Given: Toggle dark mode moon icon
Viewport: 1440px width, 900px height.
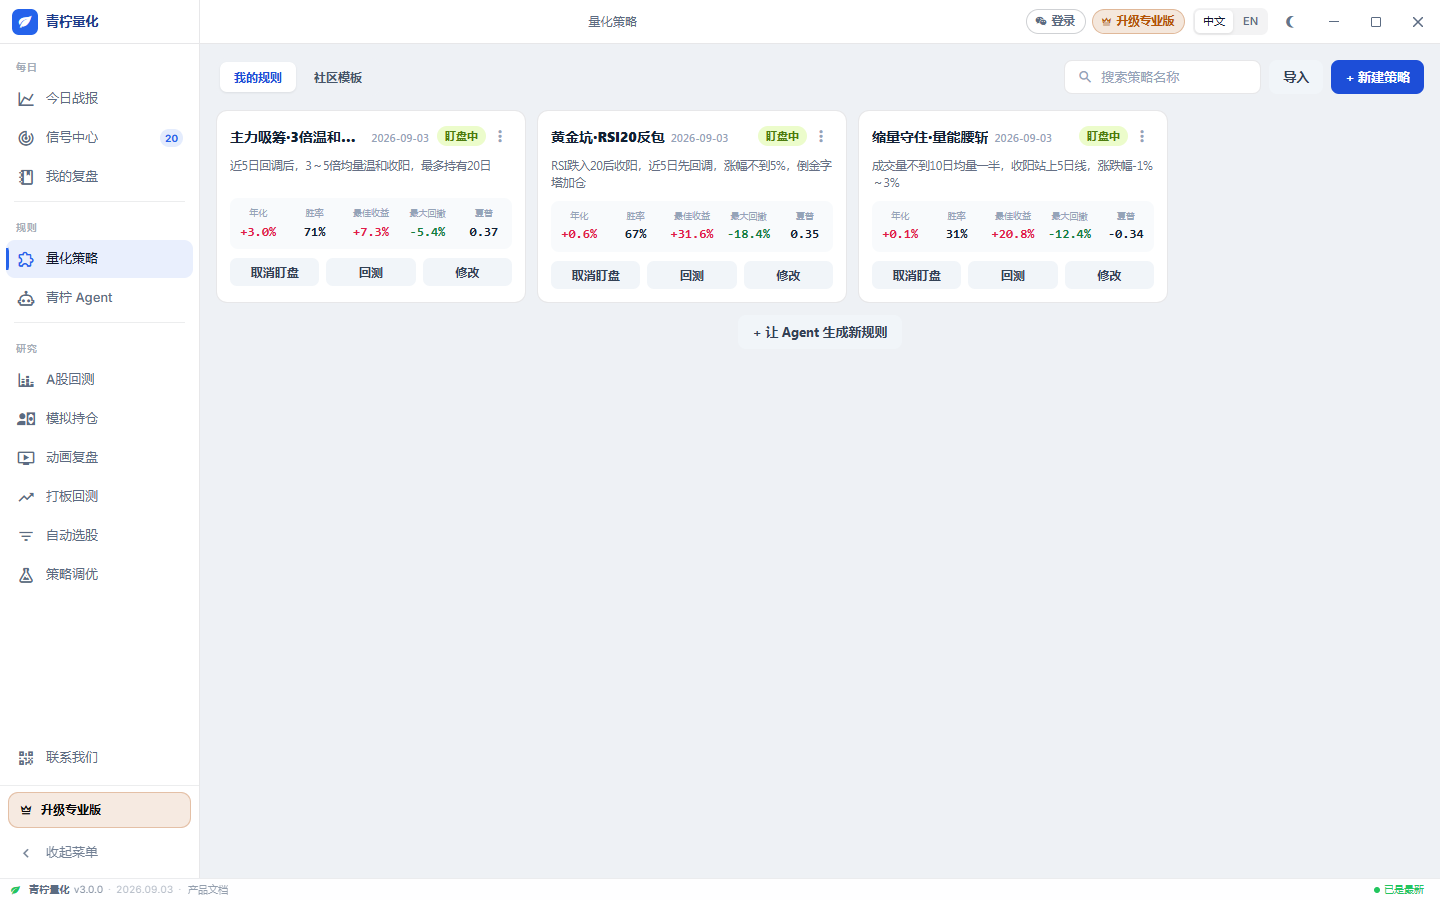Looking at the screenshot, I should tap(1290, 21).
